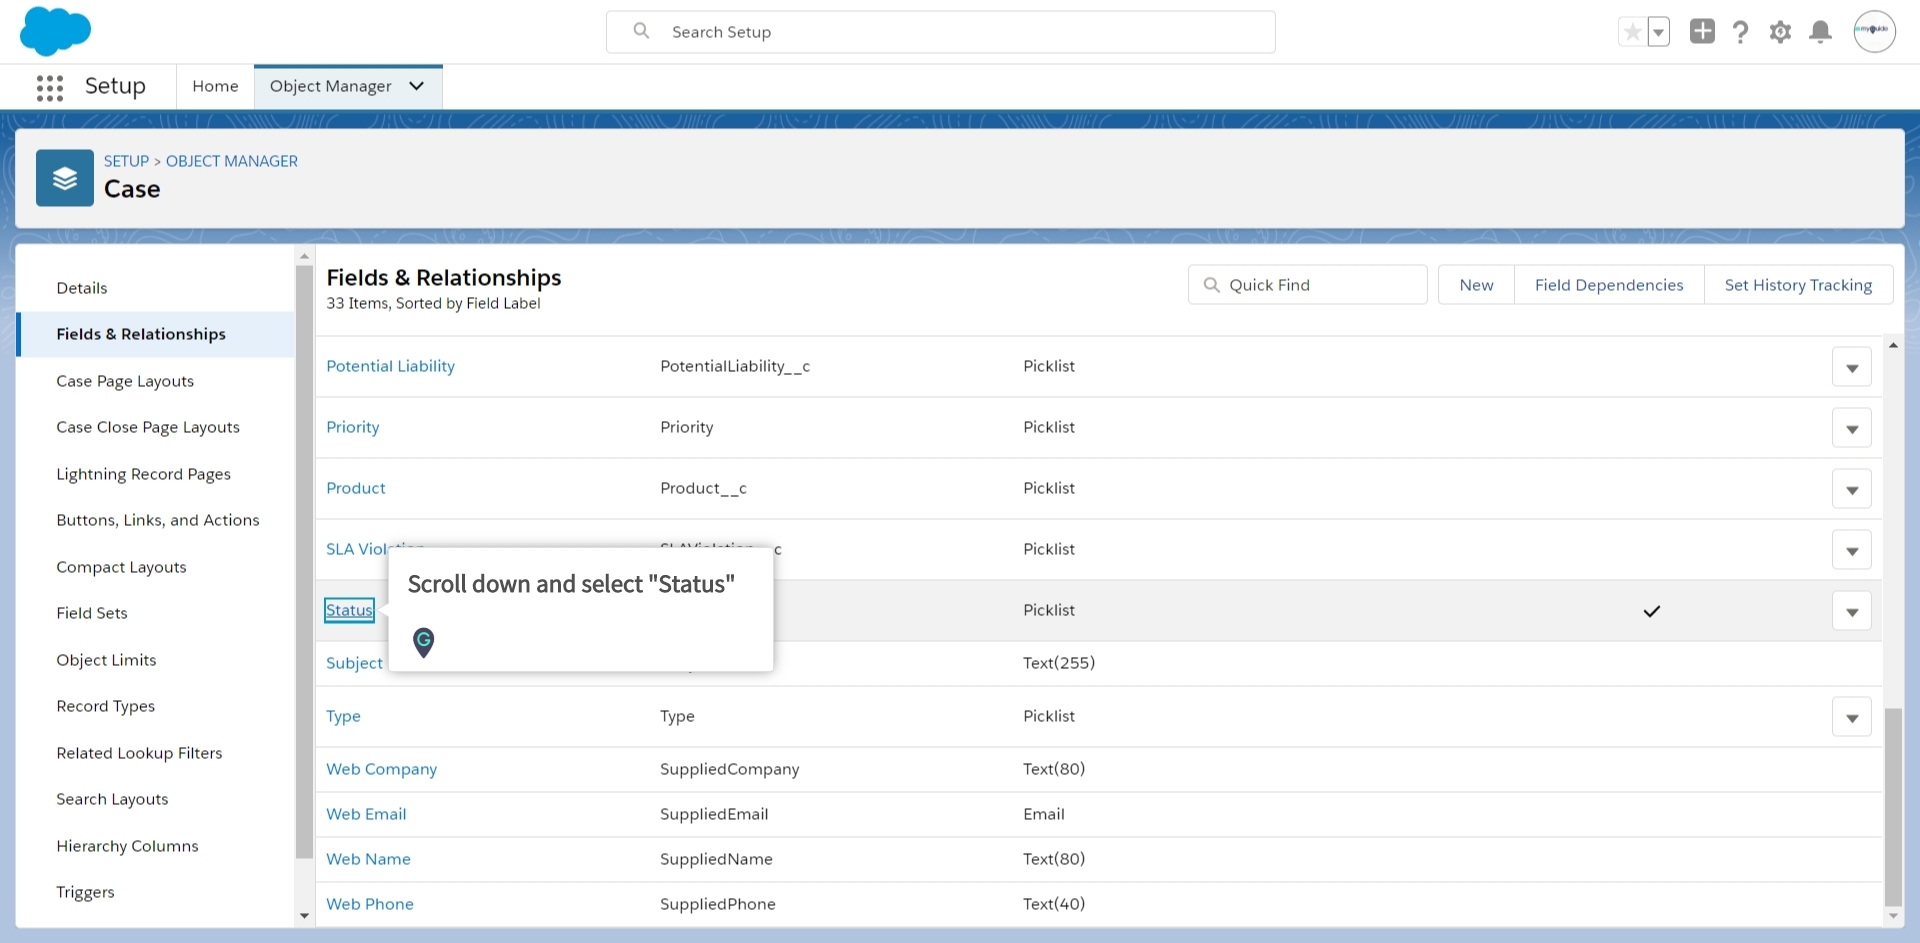Image resolution: width=1920 pixels, height=943 pixels.
Task: Open the Web Phone field
Action: tap(369, 904)
